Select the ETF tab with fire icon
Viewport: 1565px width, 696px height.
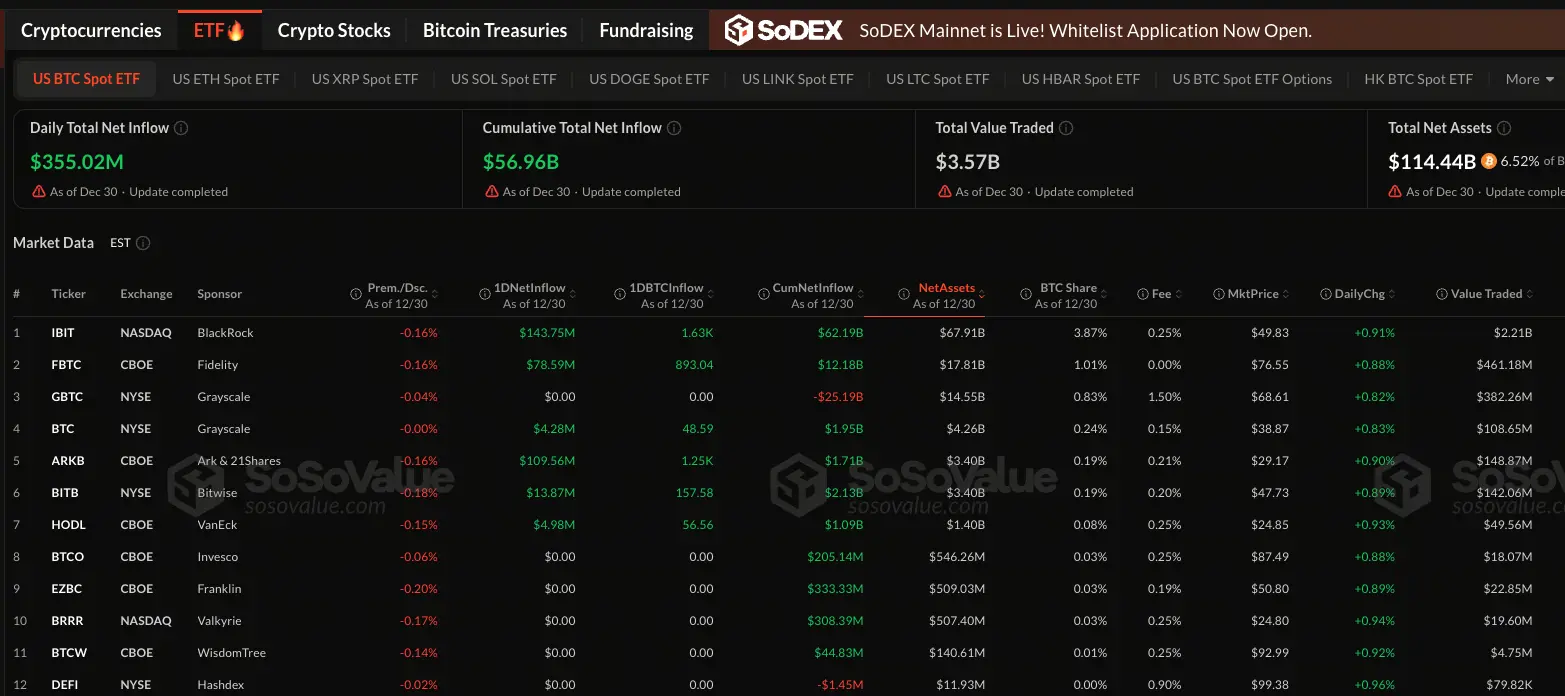point(219,31)
